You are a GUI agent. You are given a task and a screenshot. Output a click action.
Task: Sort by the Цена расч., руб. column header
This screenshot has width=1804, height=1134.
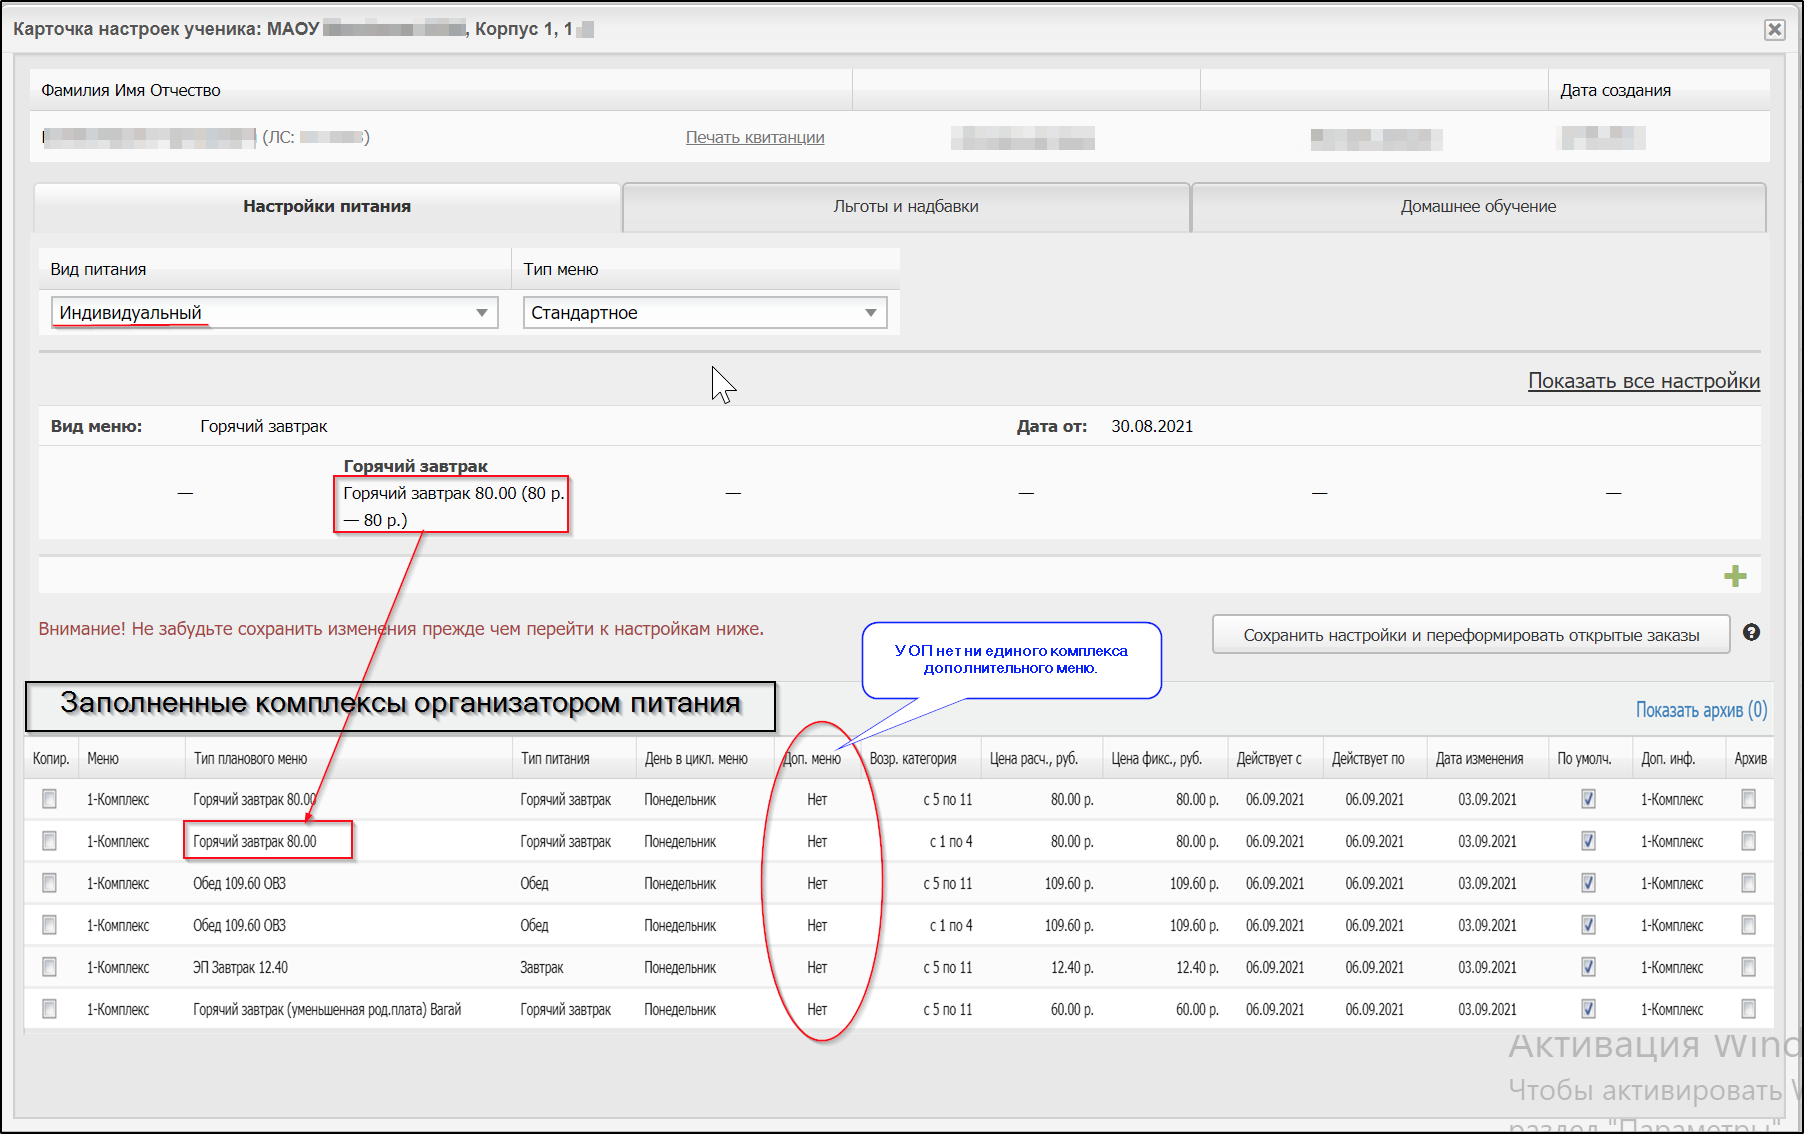[1033, 759]
